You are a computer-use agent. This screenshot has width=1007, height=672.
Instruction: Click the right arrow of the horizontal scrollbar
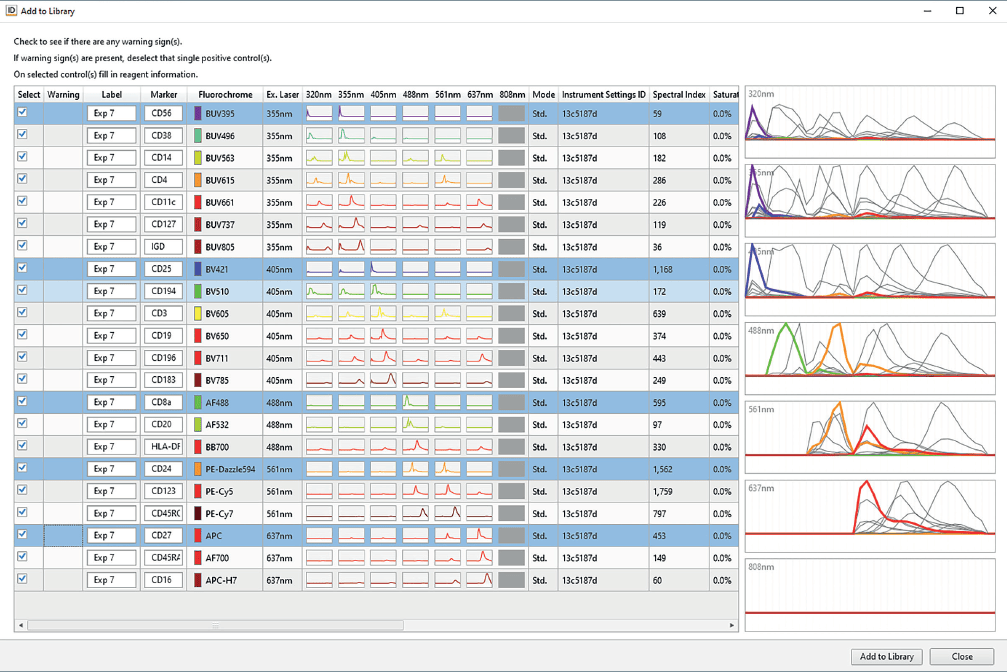(732, 625)
